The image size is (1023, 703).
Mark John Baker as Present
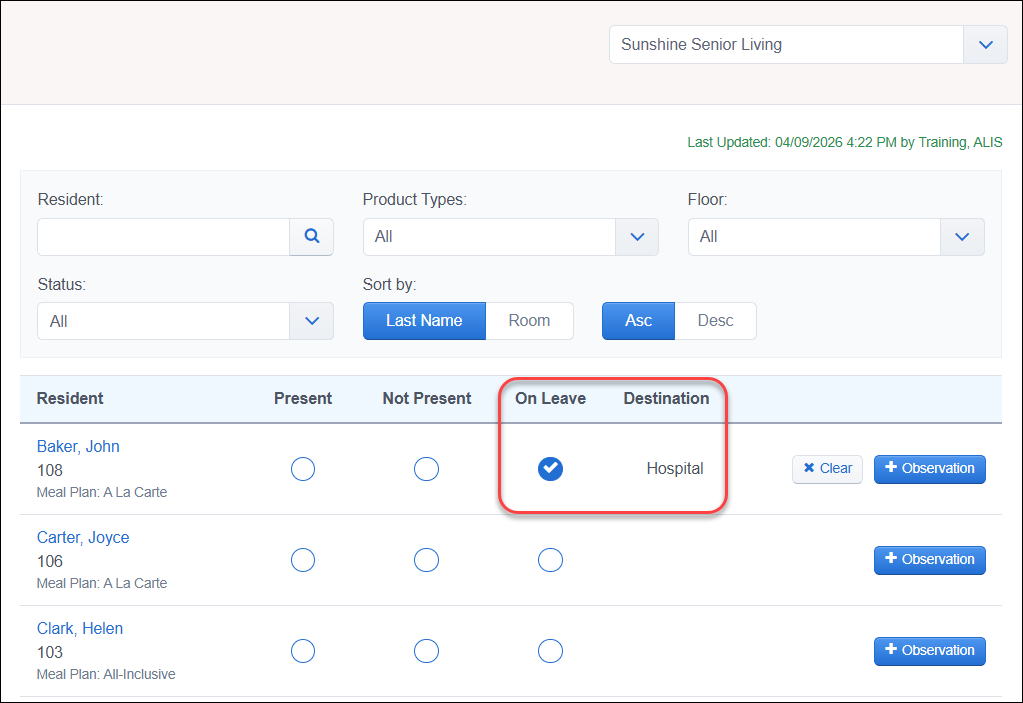(303, 469)
